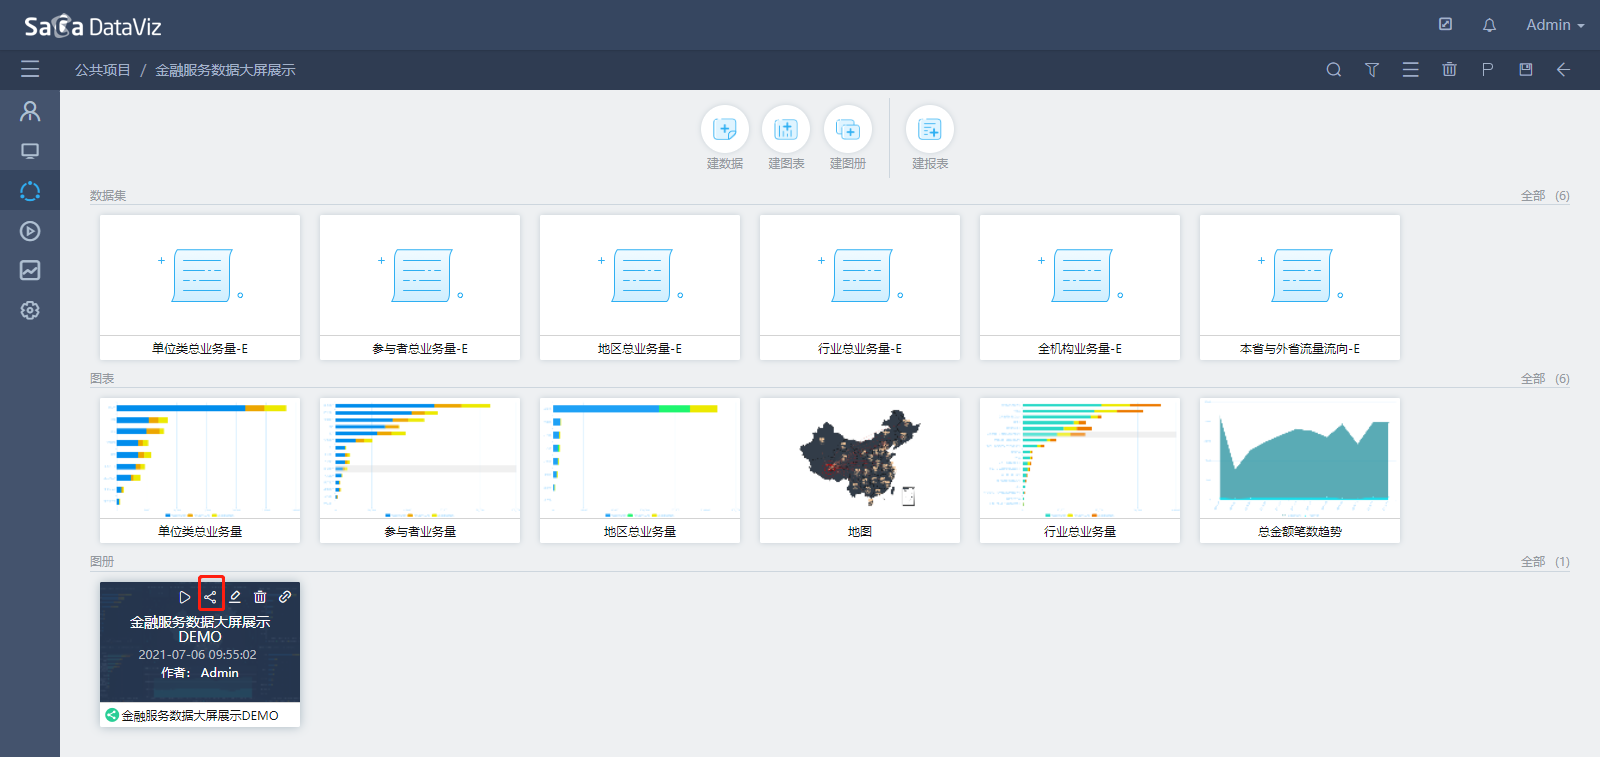Open the 总金额笔数趋势 area chart
Image resolution: width=1600 pixels, height=757 pixels.
[x=1300, y=470]
